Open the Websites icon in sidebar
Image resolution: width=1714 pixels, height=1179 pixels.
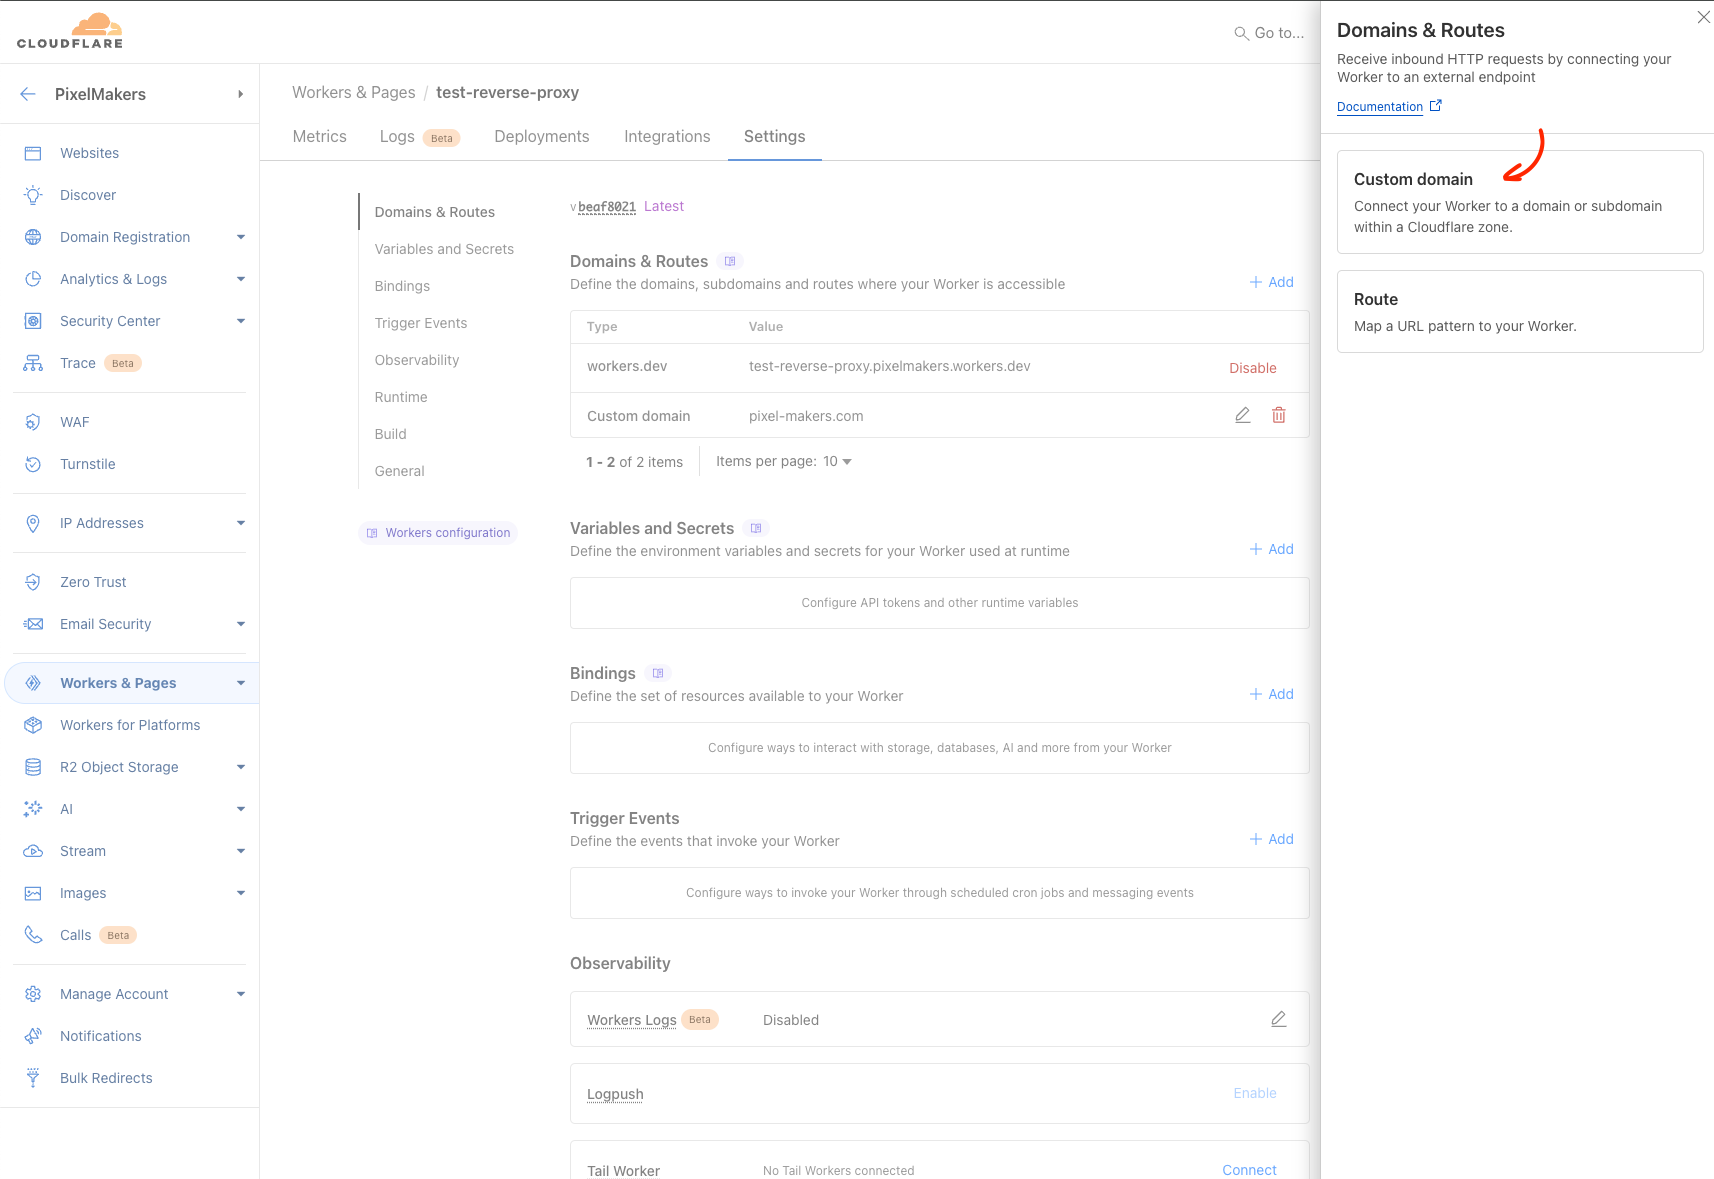click(x=33, y=153)
